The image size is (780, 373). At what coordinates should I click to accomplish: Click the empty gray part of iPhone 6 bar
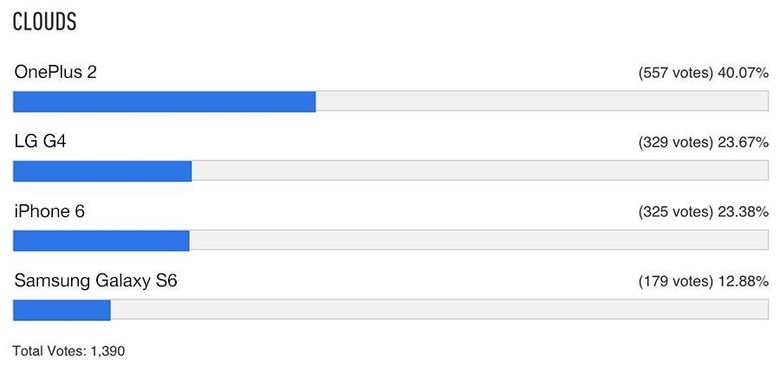479,241
